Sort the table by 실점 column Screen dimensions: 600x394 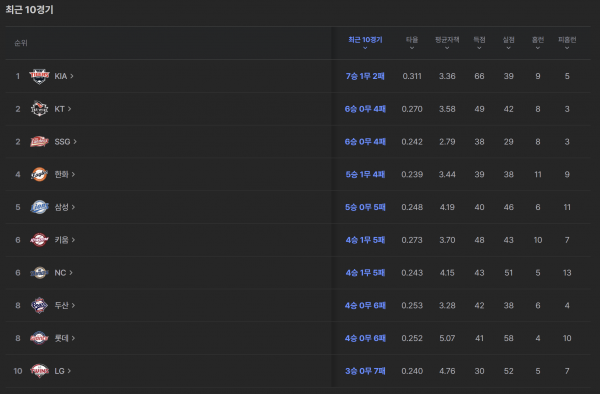click(509, 43)
